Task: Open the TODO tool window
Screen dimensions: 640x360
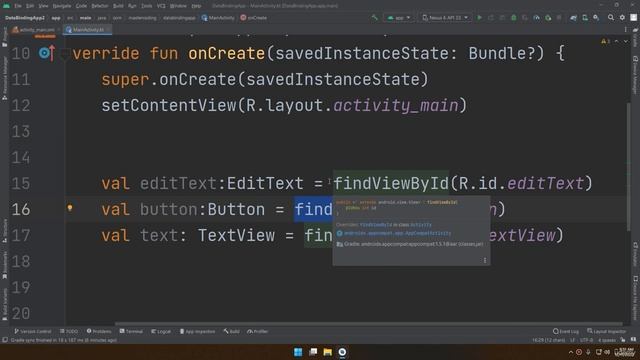Action: point(69,331)
